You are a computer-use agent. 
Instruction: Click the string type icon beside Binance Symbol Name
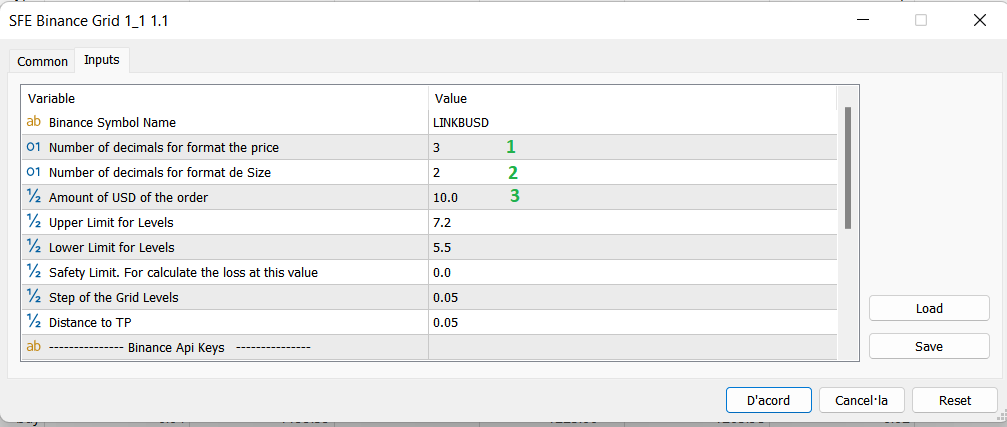click(33, 122)
